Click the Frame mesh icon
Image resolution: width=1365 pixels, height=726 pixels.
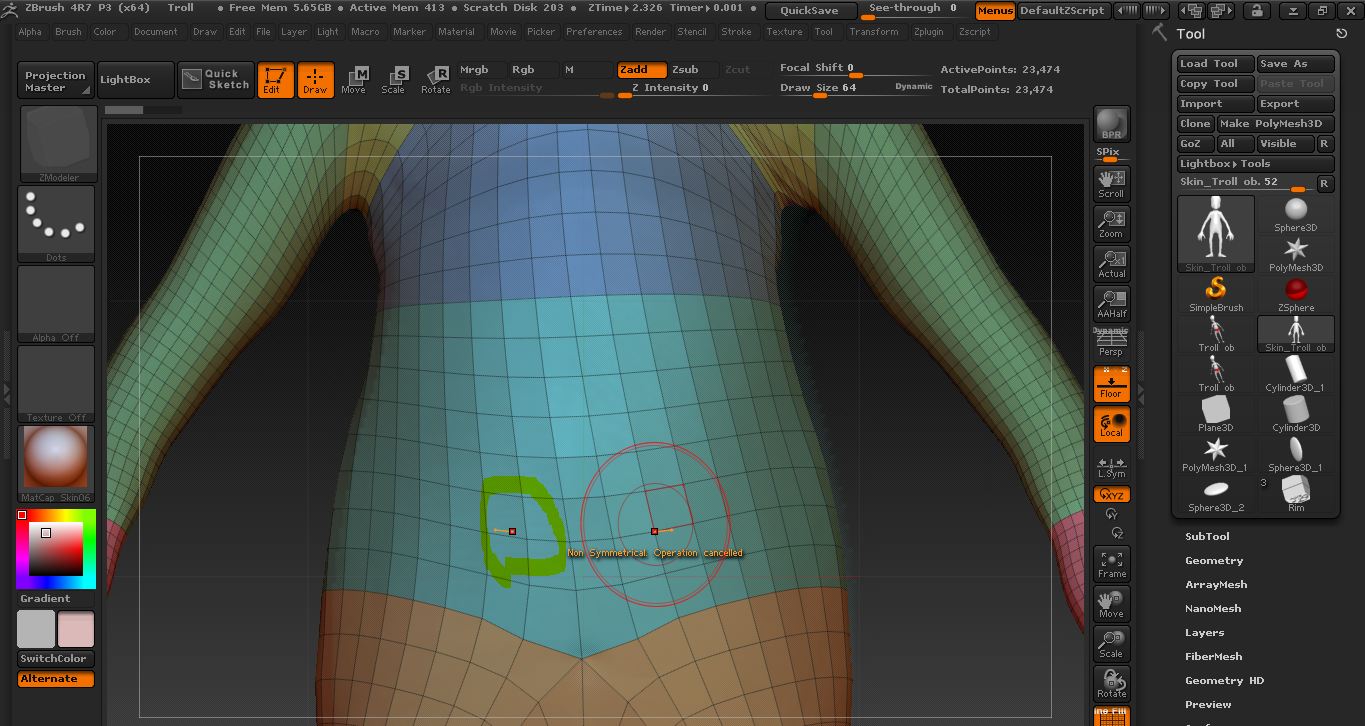click(1111, 564)
